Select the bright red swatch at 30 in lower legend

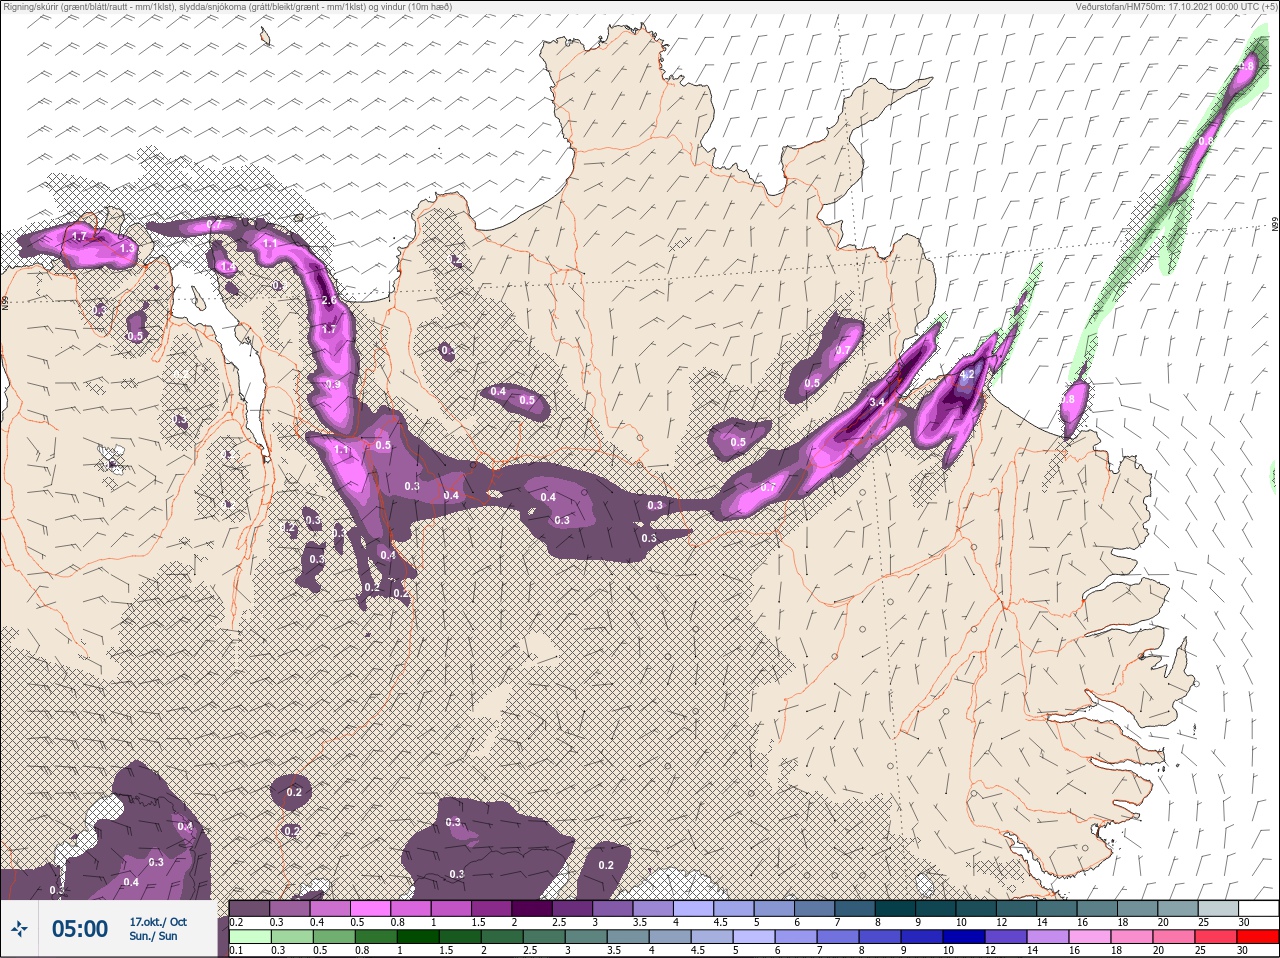(x=1259, y=937)
